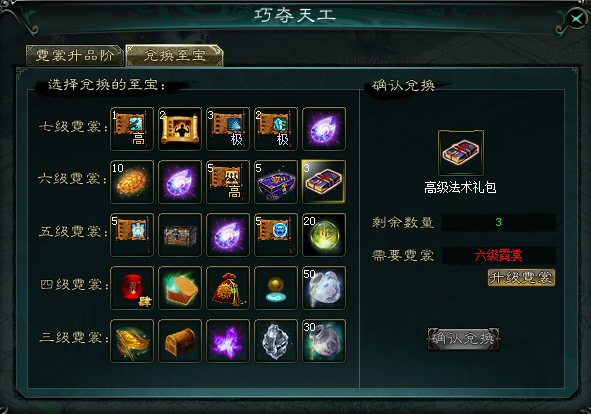Open the 兑换至宝 tab

pos(175,55)
